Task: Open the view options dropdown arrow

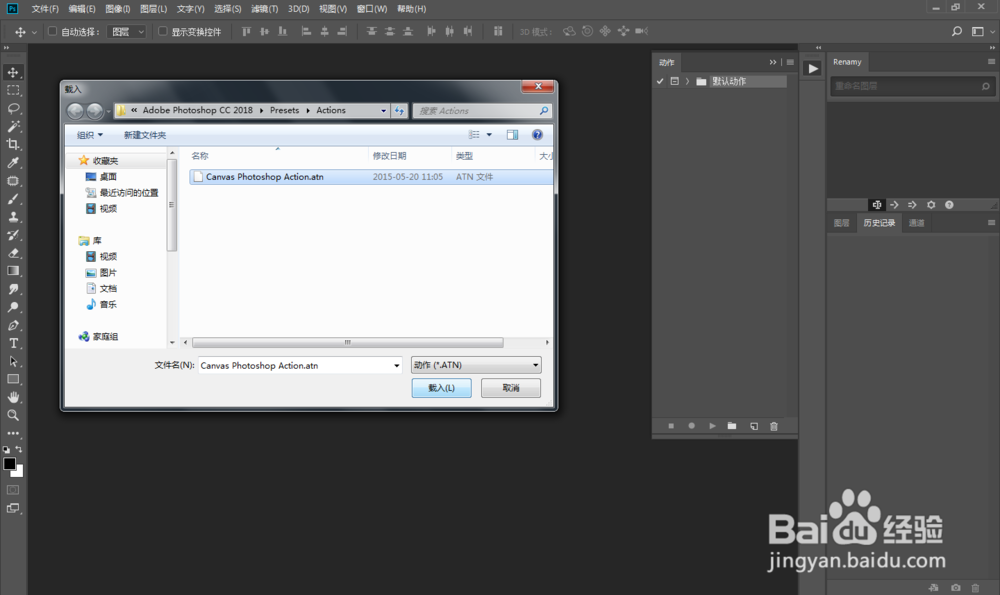Action: 489,135
